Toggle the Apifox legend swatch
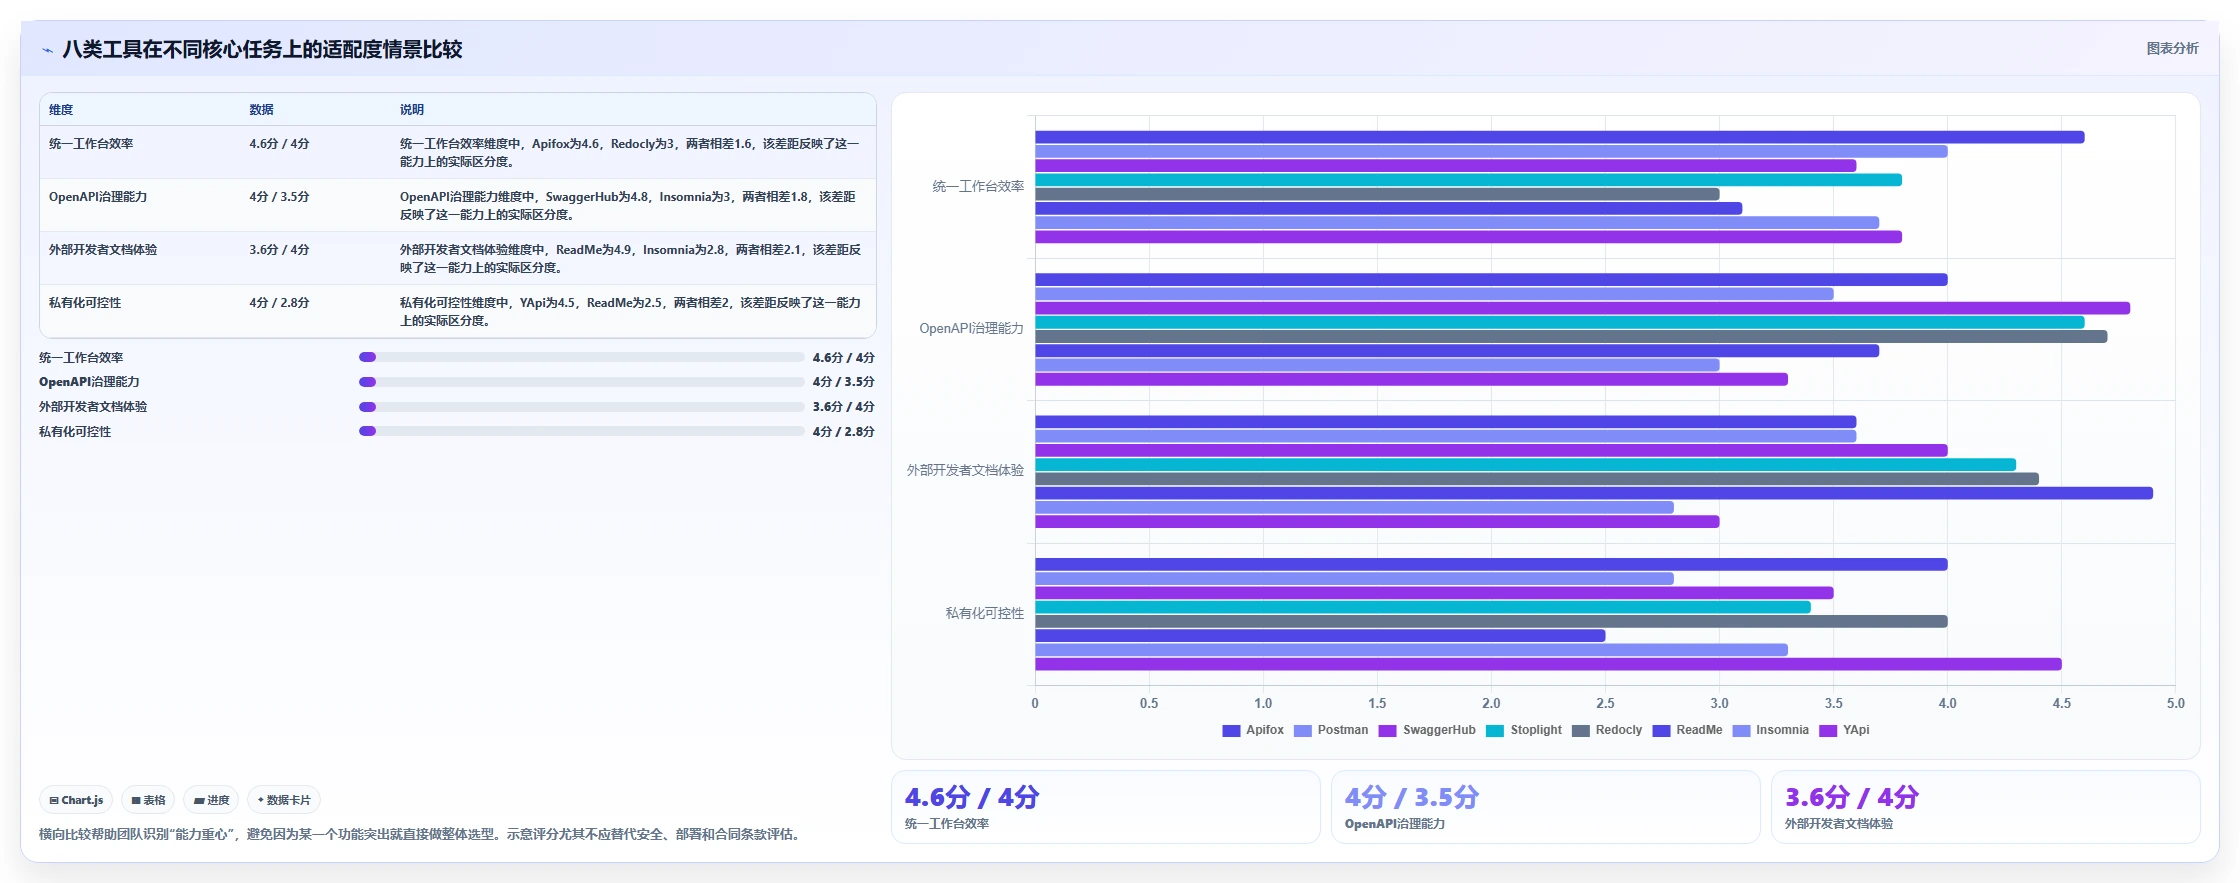 pyautogui.click(x=1231, y=731)
